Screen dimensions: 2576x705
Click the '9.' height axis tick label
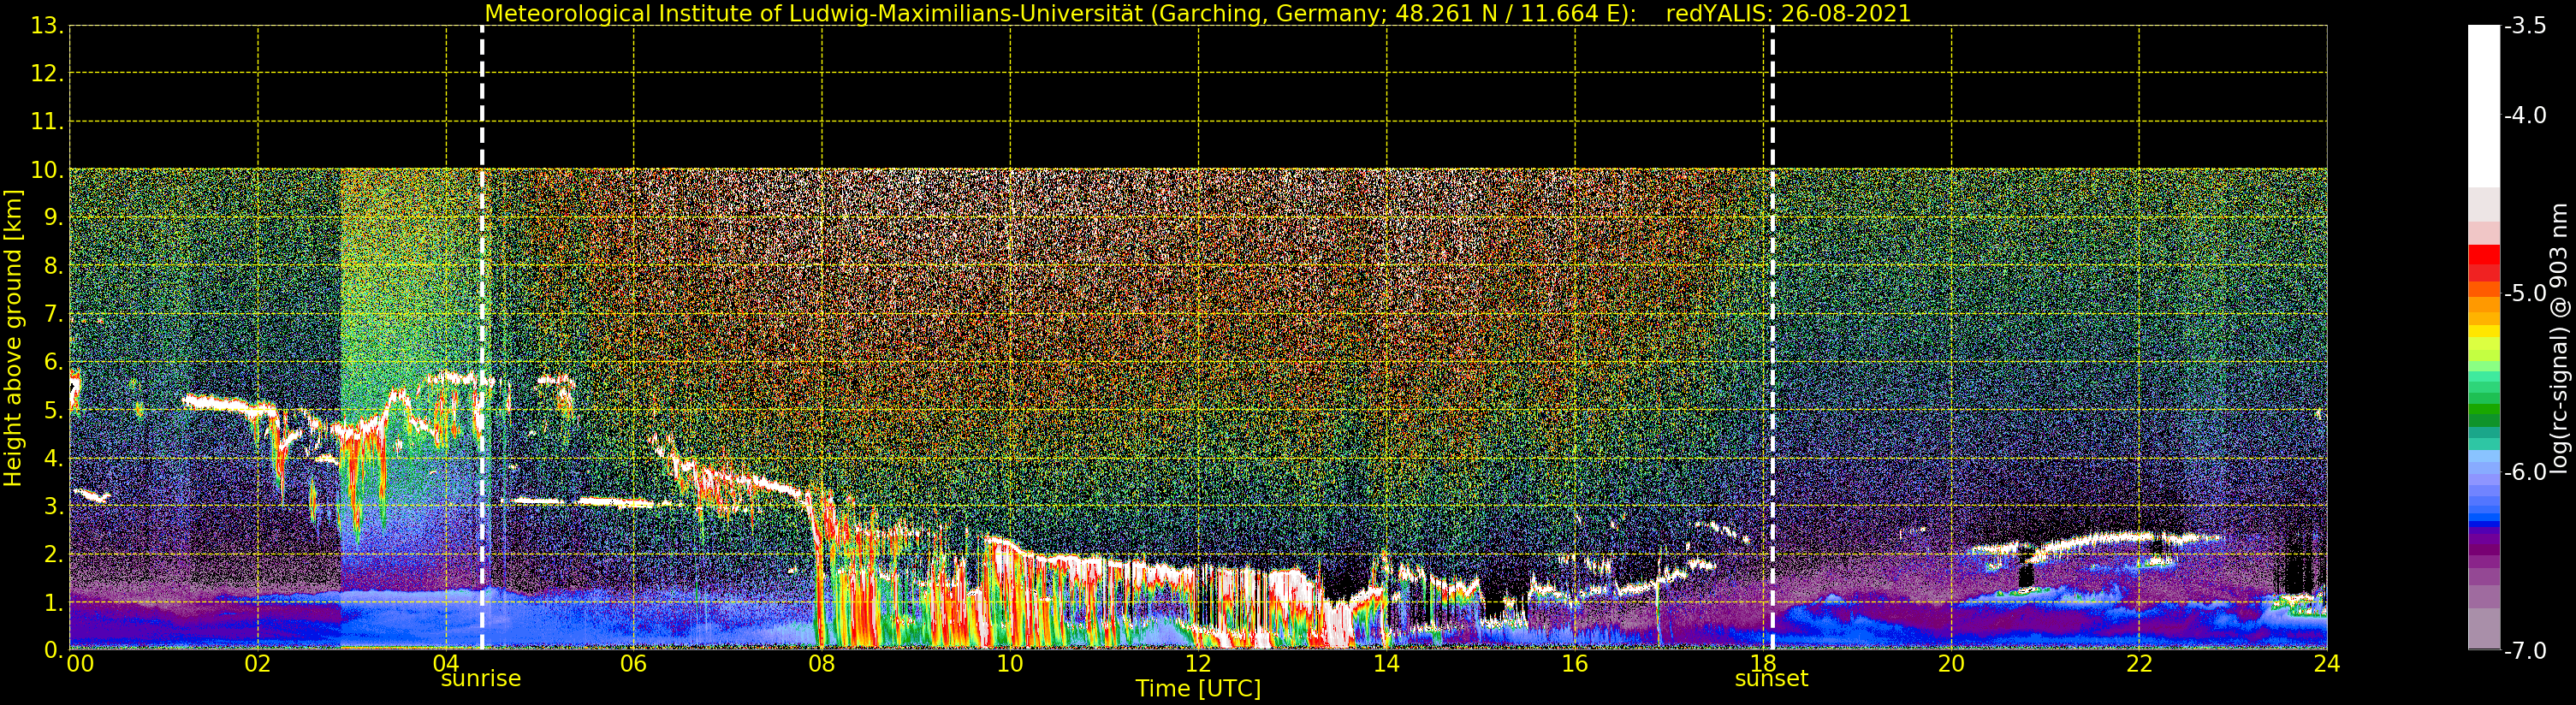54,218
